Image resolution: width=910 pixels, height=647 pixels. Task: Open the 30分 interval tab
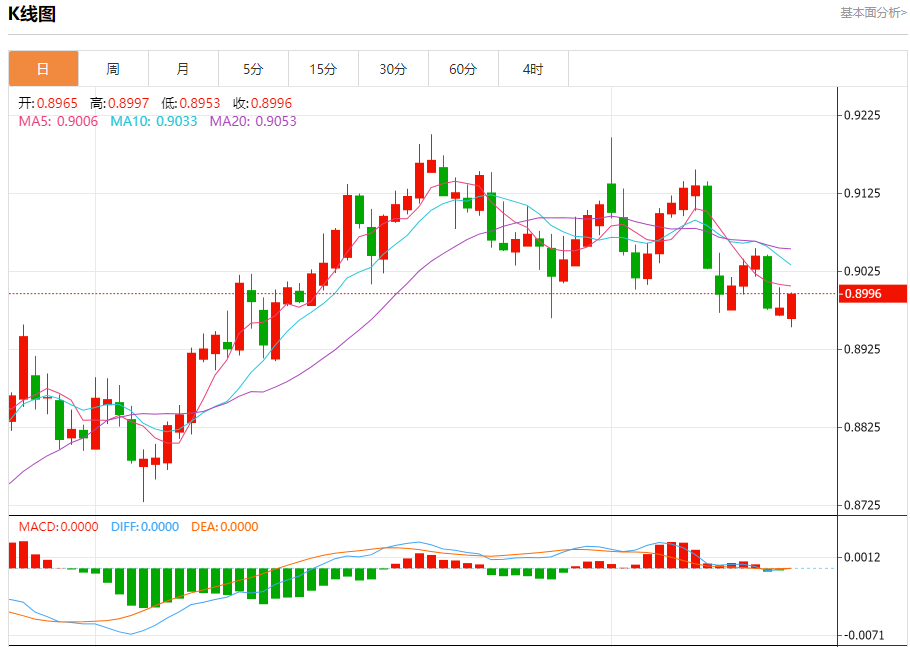tap(393, 69)
